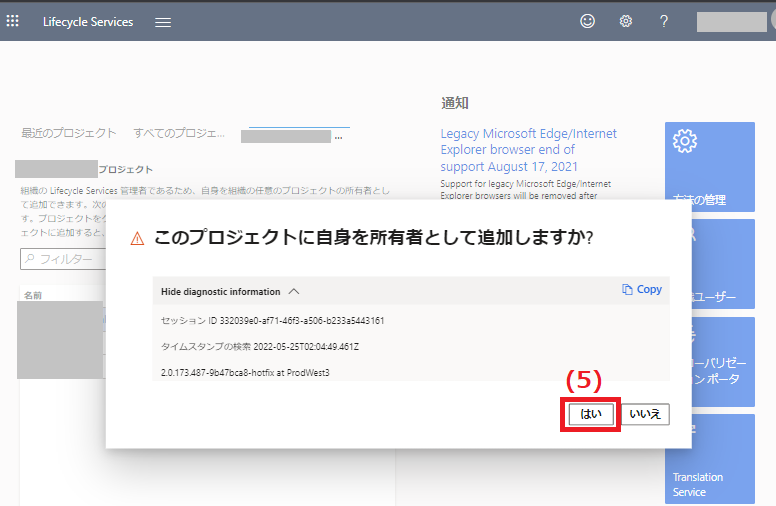Image resolution: width=776 pixels, height=506 pixels.
Task: Click the いいえ button to cancel
Action: point(645,414)
